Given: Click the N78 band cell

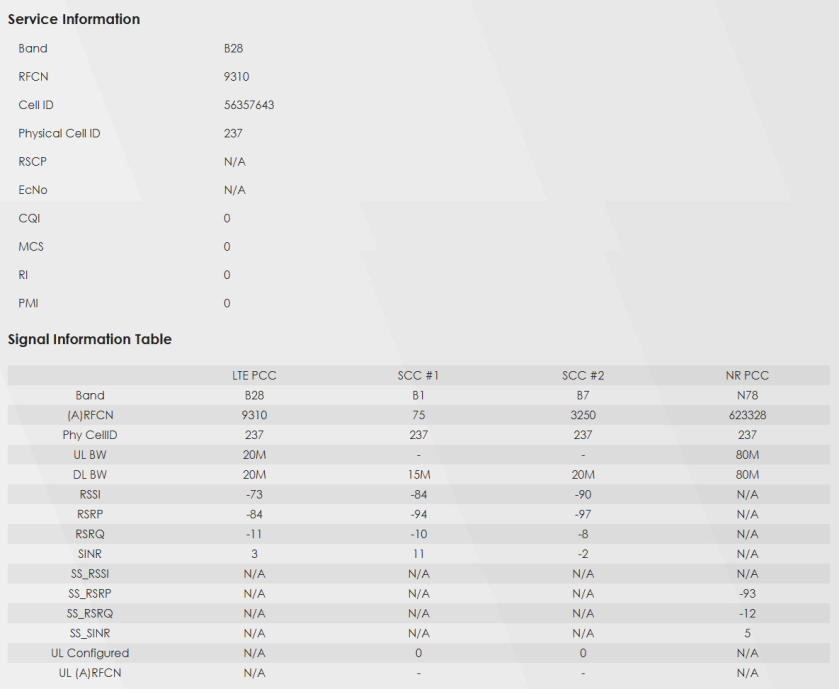Looking at the screenshot, I should tap(747, 395).
